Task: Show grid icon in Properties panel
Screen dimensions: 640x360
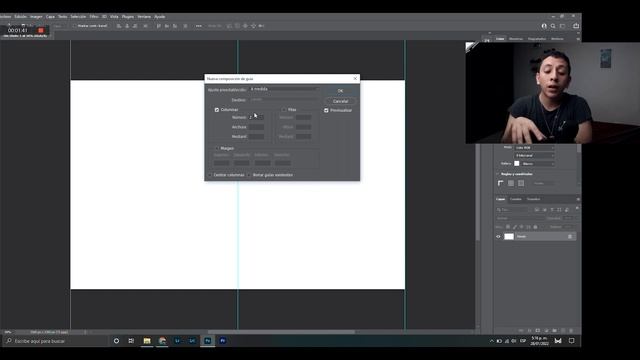Action: pos(511,183)
